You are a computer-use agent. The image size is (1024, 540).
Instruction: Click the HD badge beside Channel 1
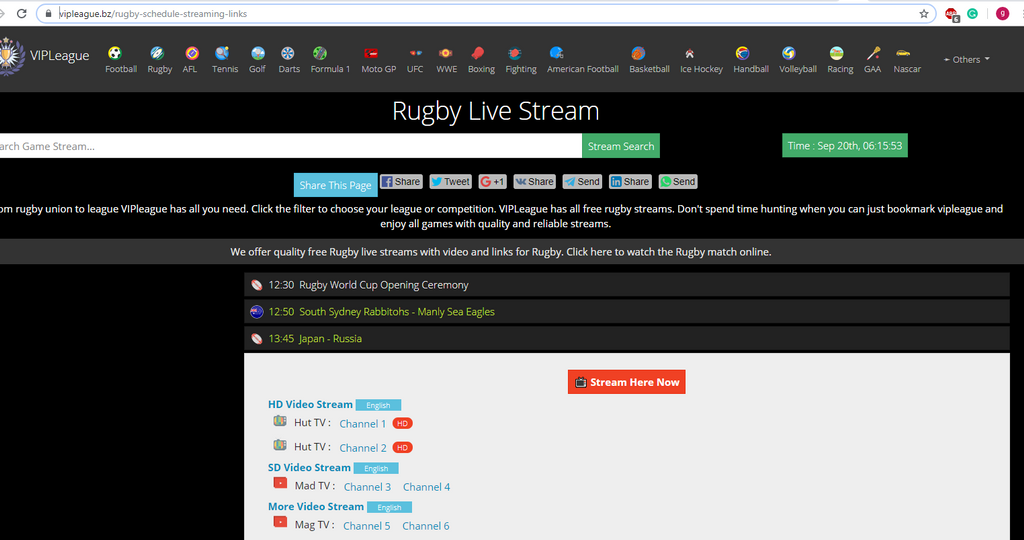(x=402, y=423)
